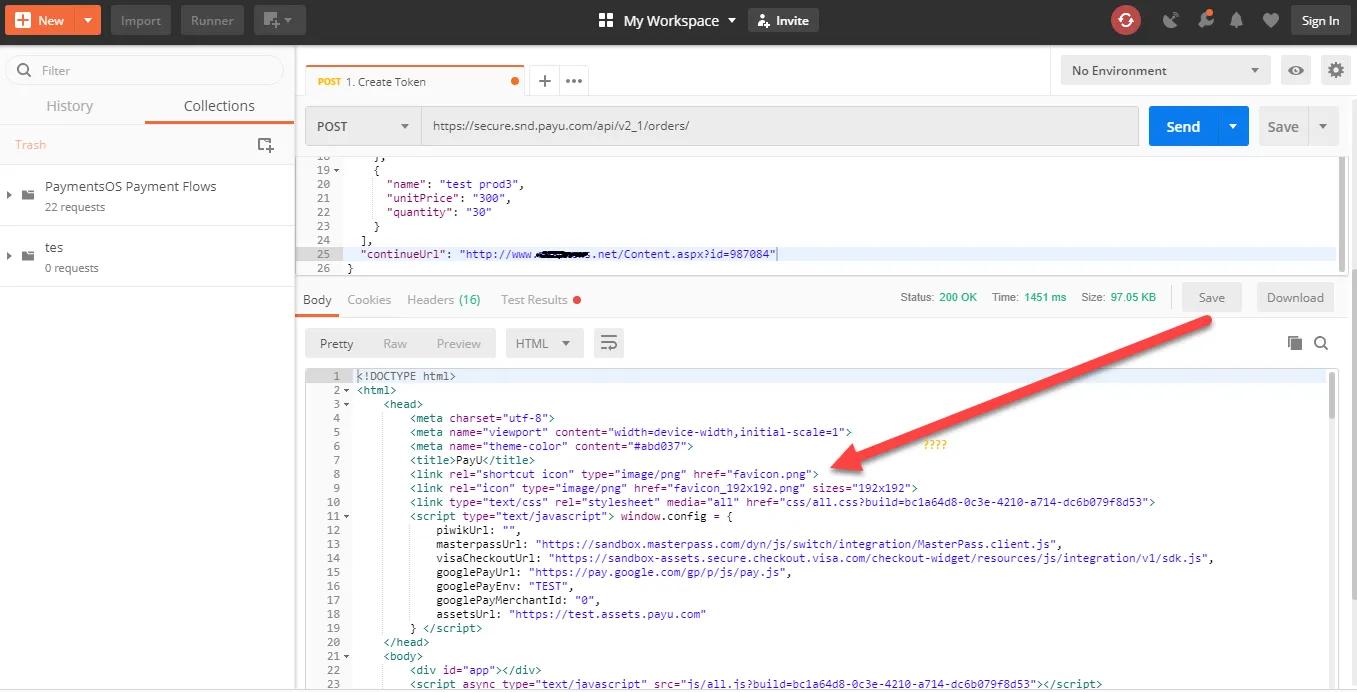Click the 200 OK status text
The height and width of the screenshot is (692, 1357).
click(958, 297)
